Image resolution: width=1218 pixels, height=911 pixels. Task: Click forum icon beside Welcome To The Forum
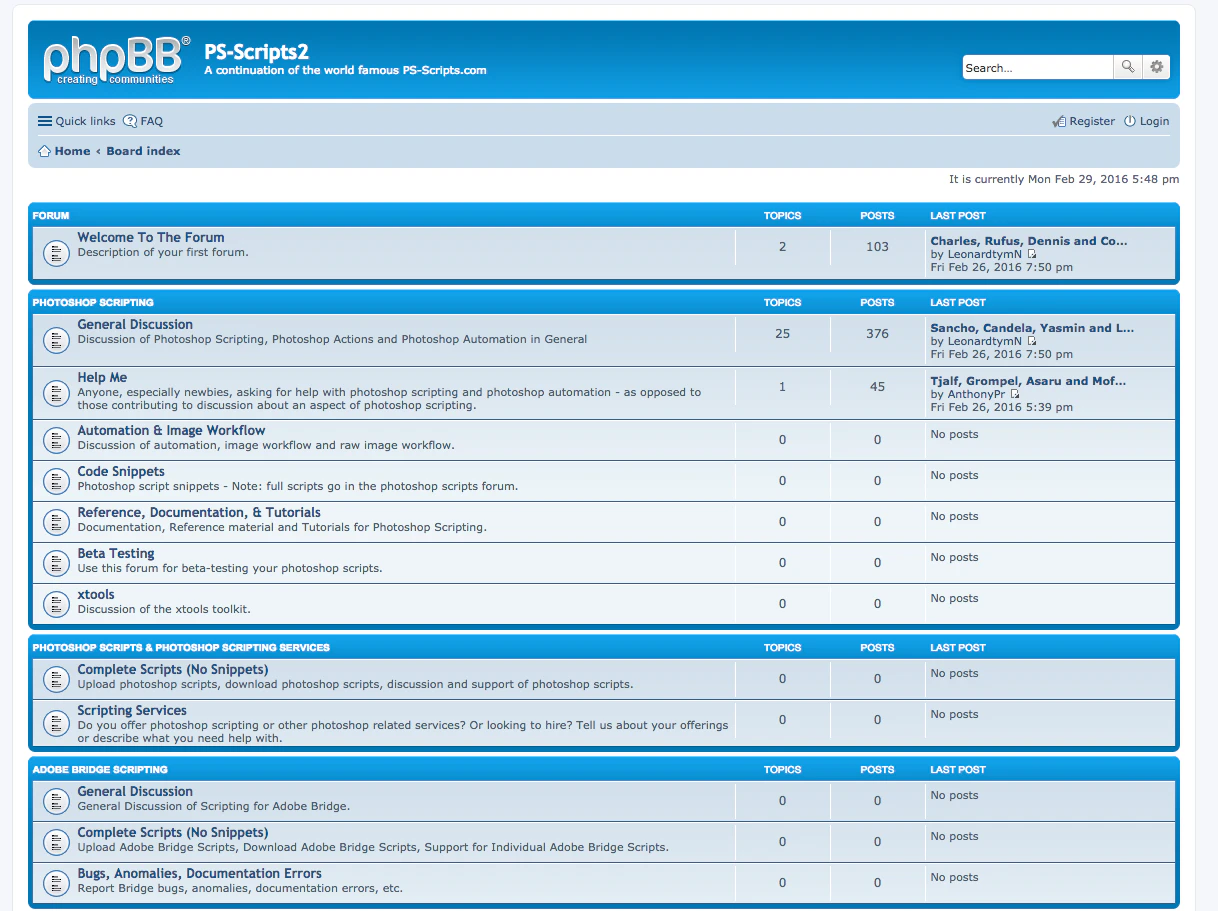(x=56, y=253)
